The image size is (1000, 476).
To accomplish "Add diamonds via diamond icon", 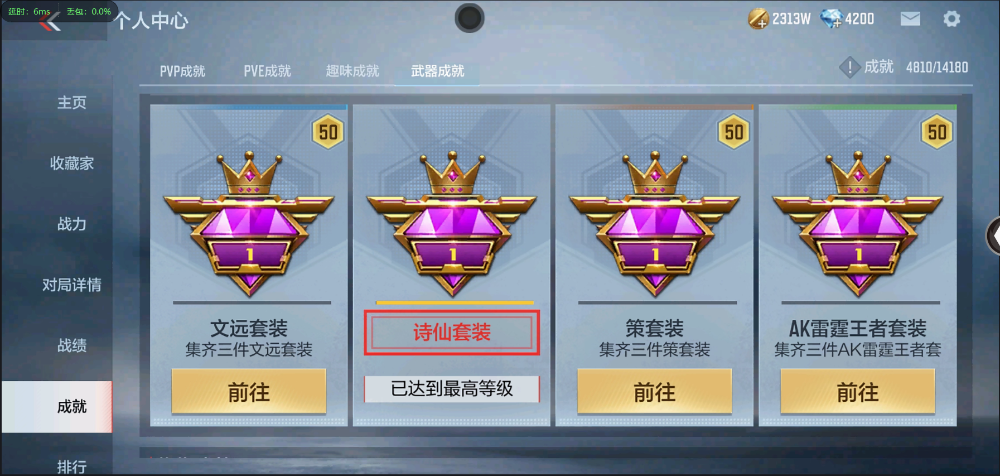I will [832, 19].
